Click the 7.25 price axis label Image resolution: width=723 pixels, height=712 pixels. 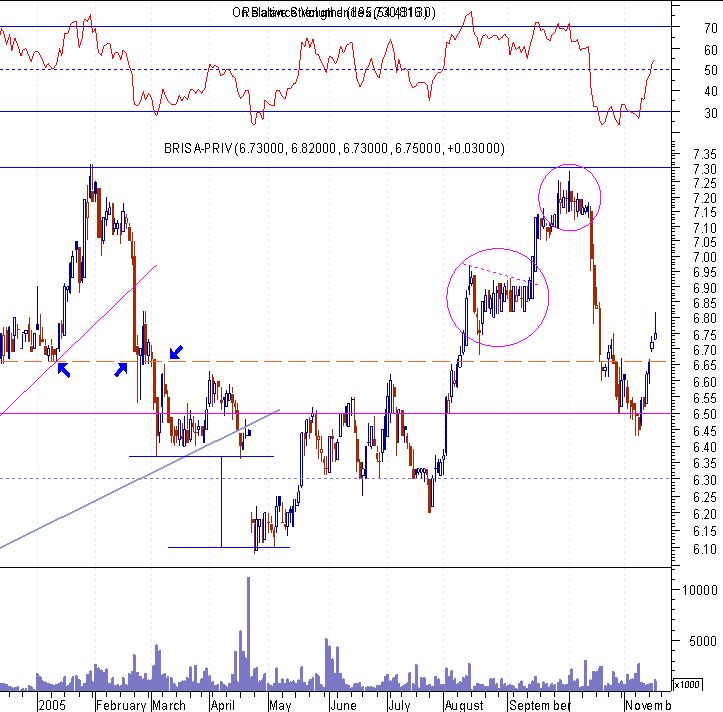coord(705,184)
